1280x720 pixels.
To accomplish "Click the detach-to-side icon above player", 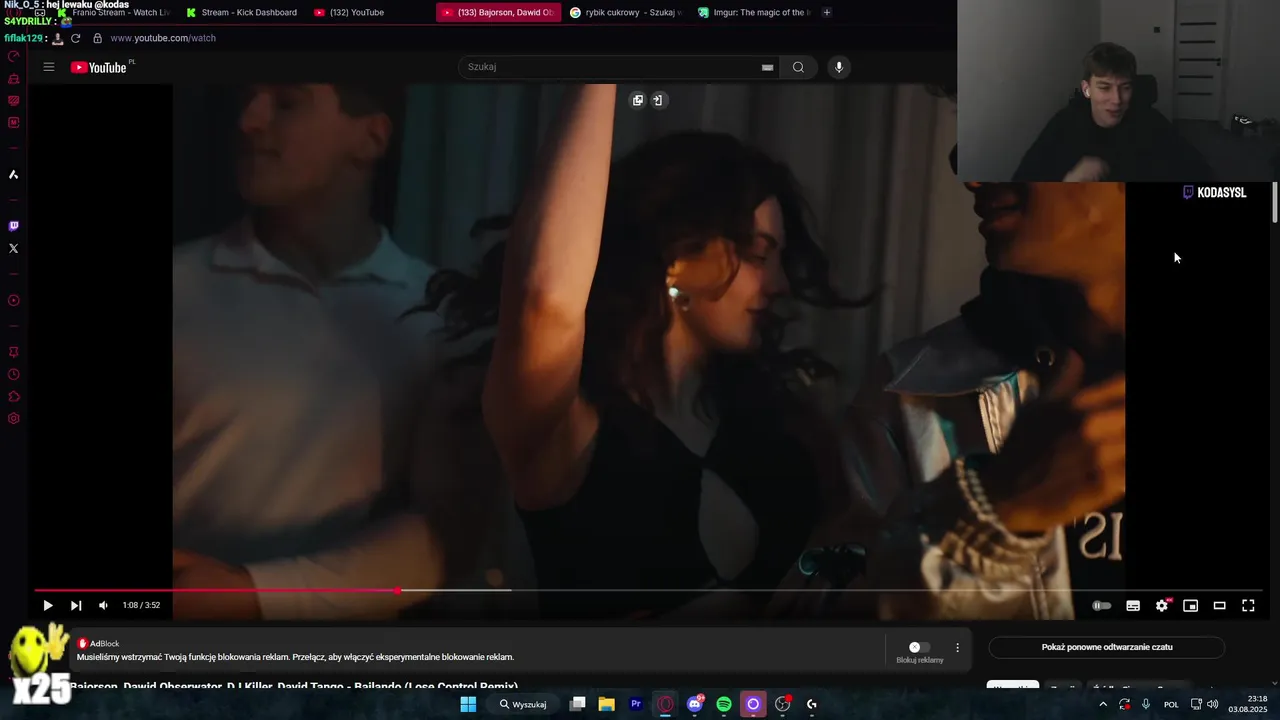I will click(x=658, y=100).
